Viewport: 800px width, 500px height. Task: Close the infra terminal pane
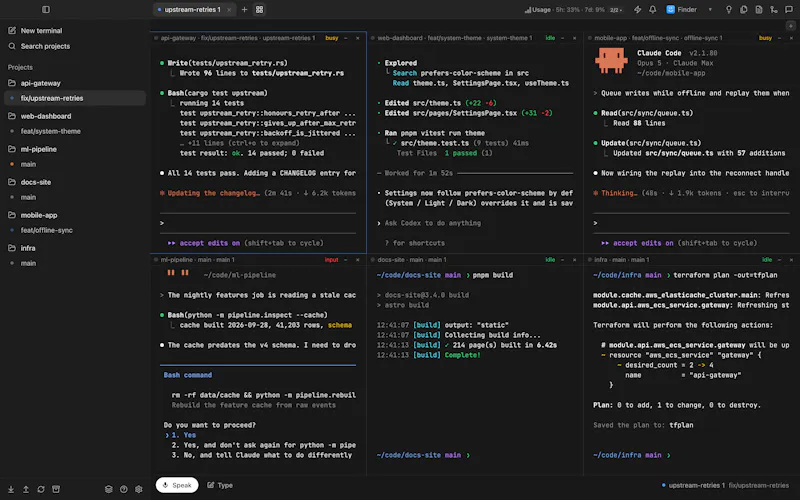[791, 260]
